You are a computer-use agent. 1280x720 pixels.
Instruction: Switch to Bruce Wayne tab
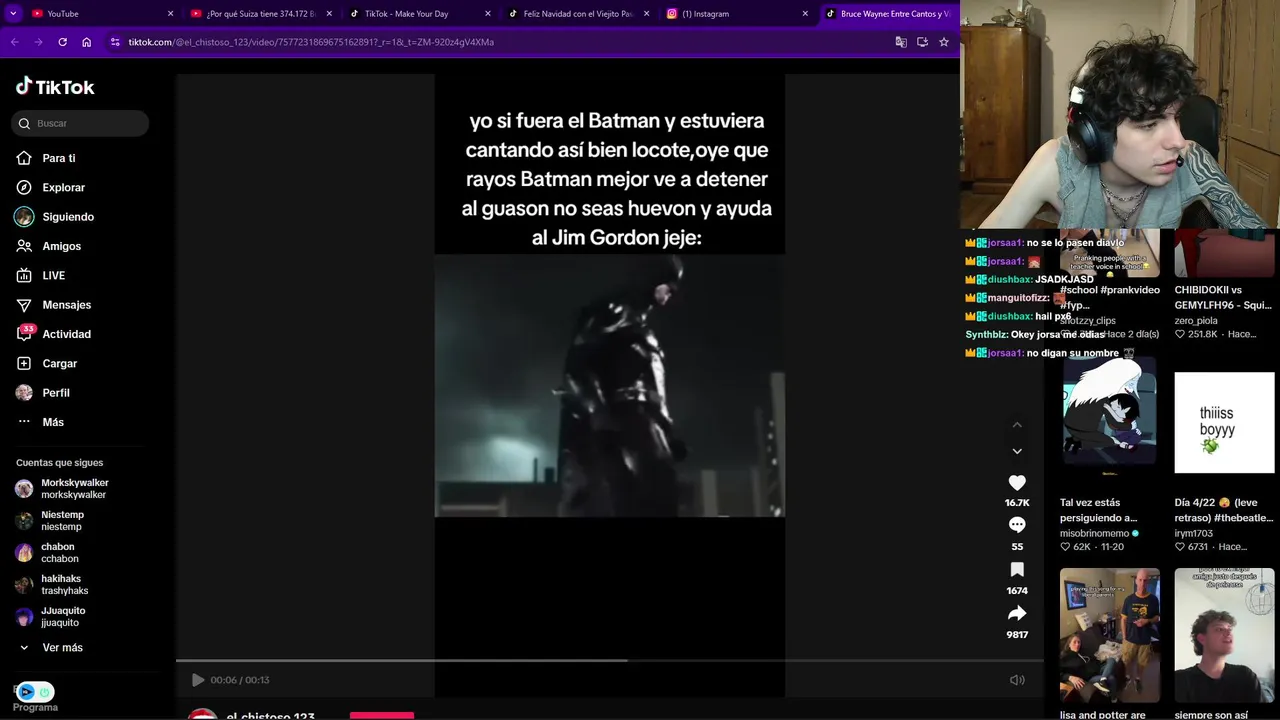pos(888,14)
